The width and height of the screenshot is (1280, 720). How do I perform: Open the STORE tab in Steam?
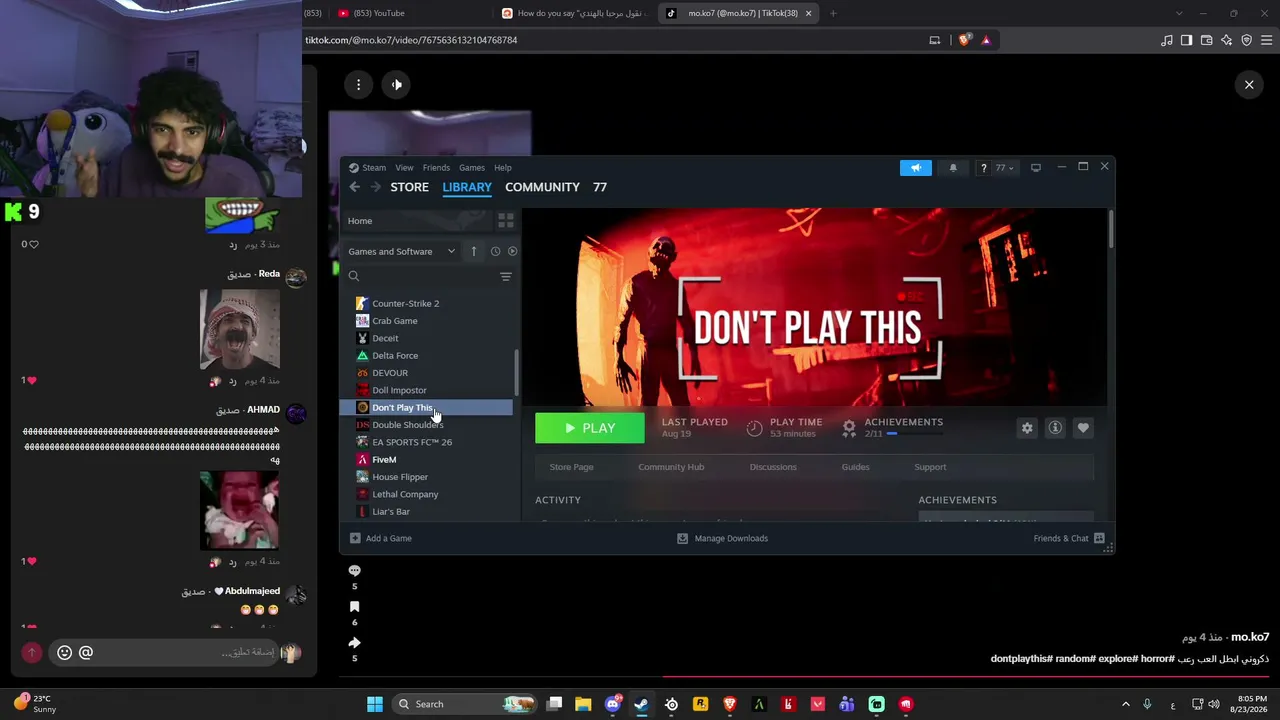[409, 187]
